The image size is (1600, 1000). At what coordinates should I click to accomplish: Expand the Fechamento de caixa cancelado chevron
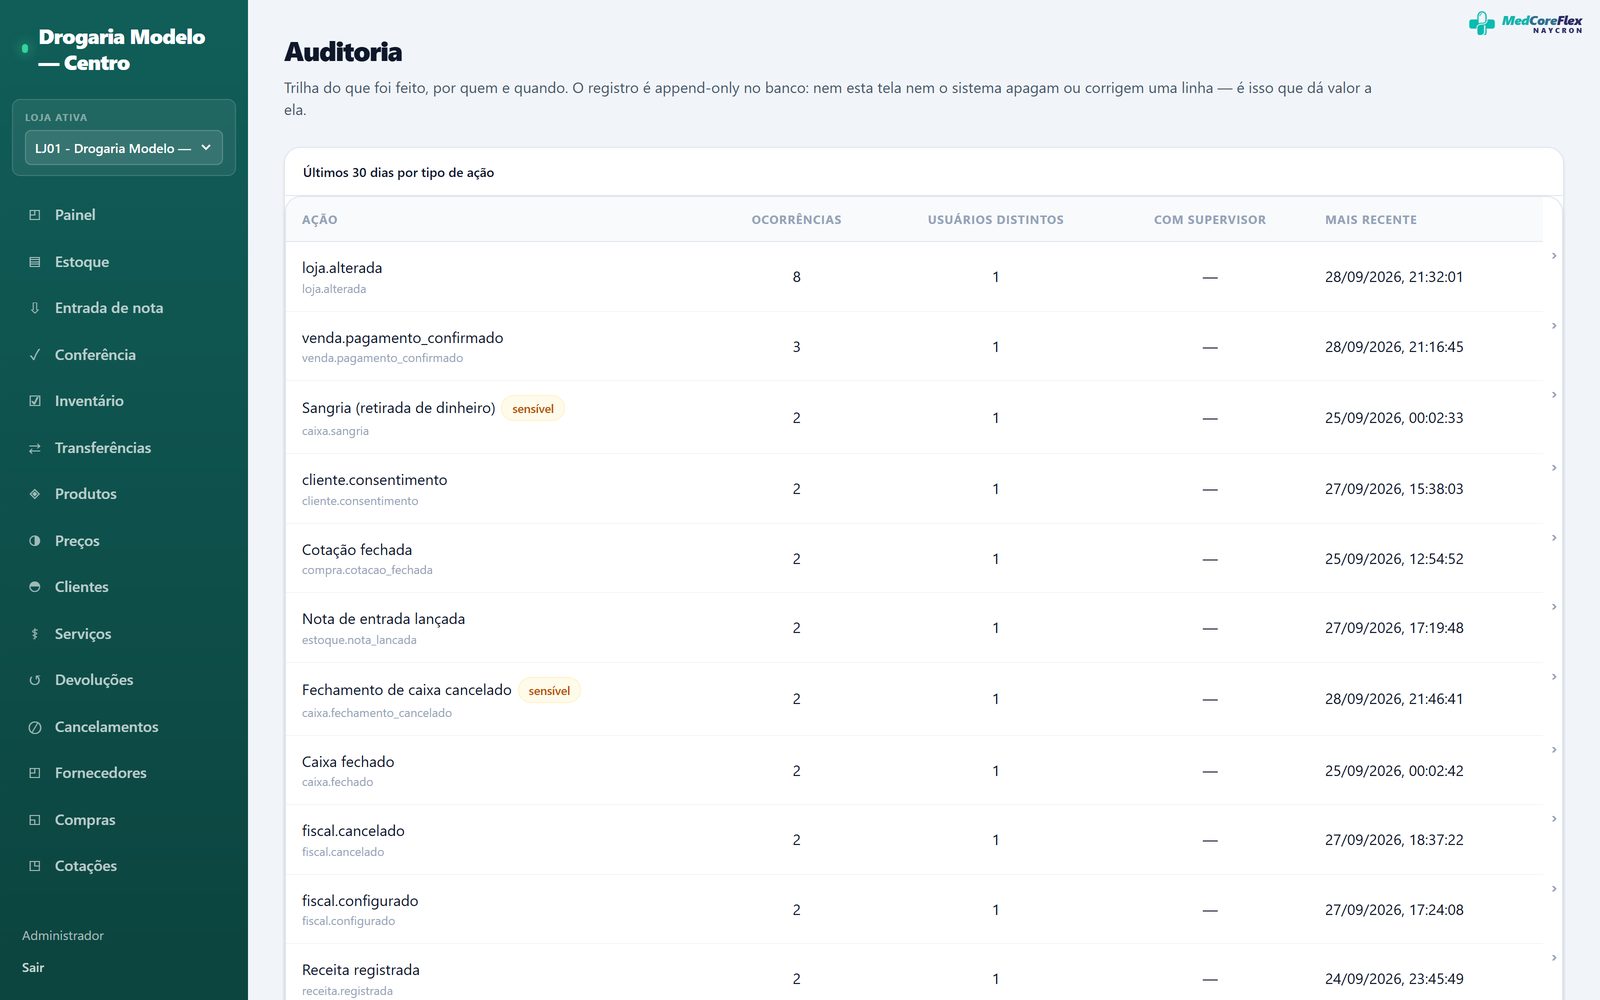(x=1554, y=677)
